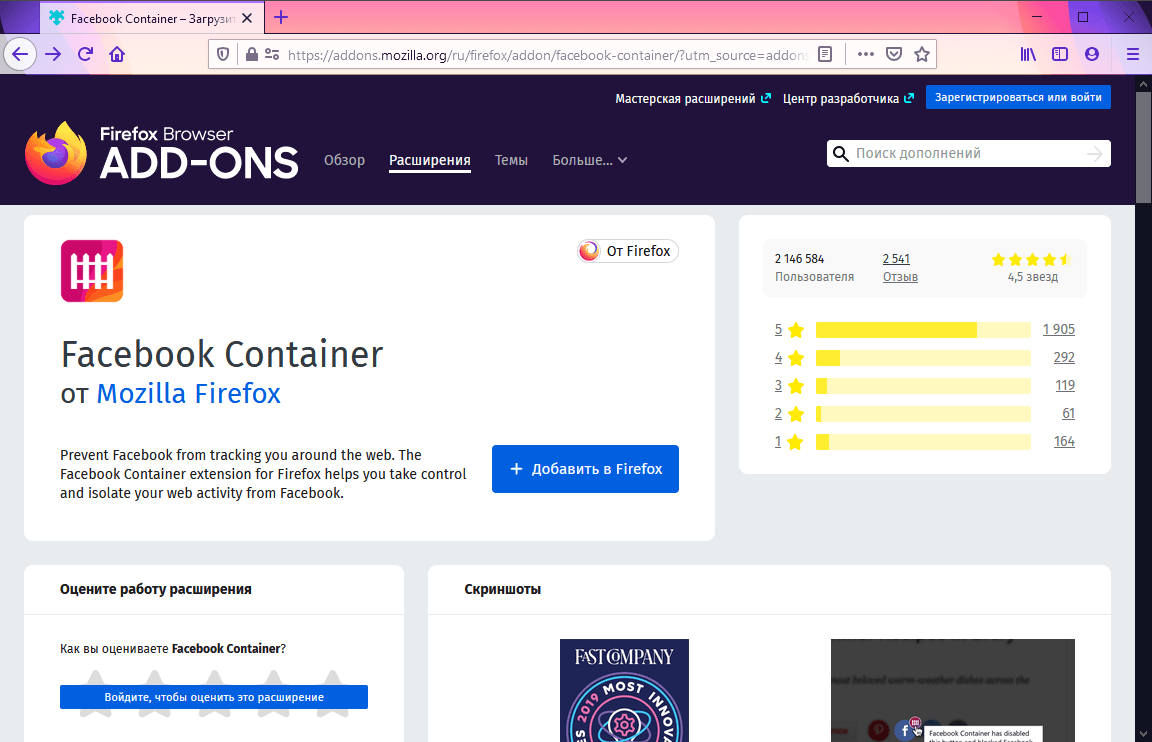The height and width of the screenshot is (742, 1152).
Task: Open page actions three-dot menu
Action: coord(865,54)
